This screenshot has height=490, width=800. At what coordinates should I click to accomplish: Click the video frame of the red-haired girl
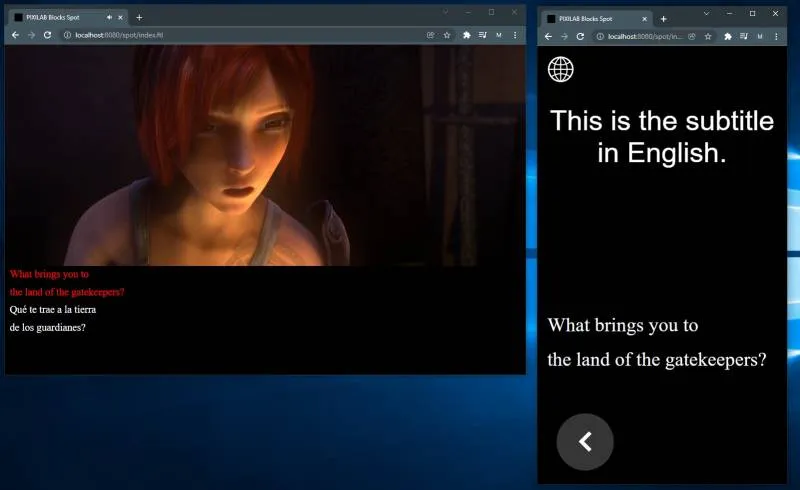pos(265,155)
